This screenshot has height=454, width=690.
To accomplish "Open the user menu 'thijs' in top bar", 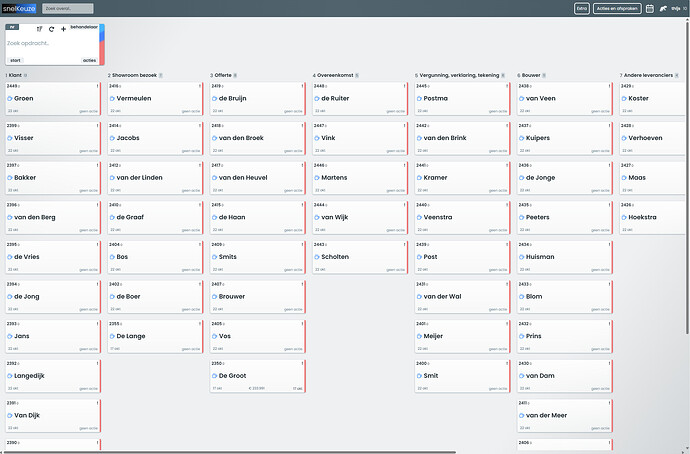I will click(x=676, y=8).
